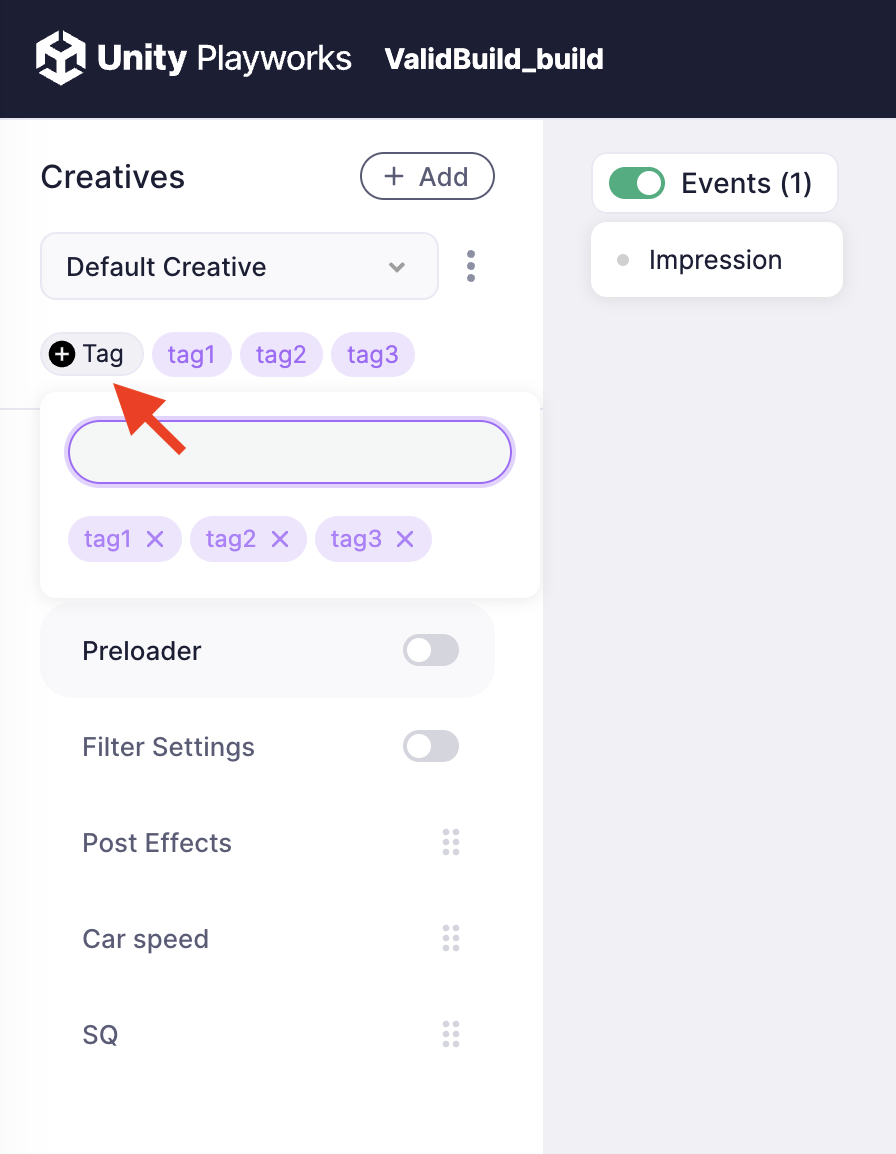This screenshot has width=896, height=1154.
Task: Click the drag handle beside SQ
Action: point(451,1034)
